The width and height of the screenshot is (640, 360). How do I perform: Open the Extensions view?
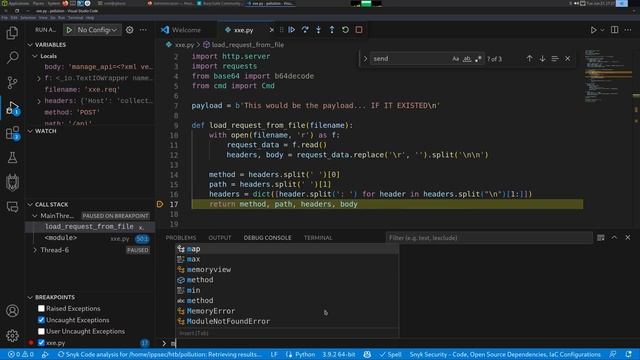click(12, 133)
